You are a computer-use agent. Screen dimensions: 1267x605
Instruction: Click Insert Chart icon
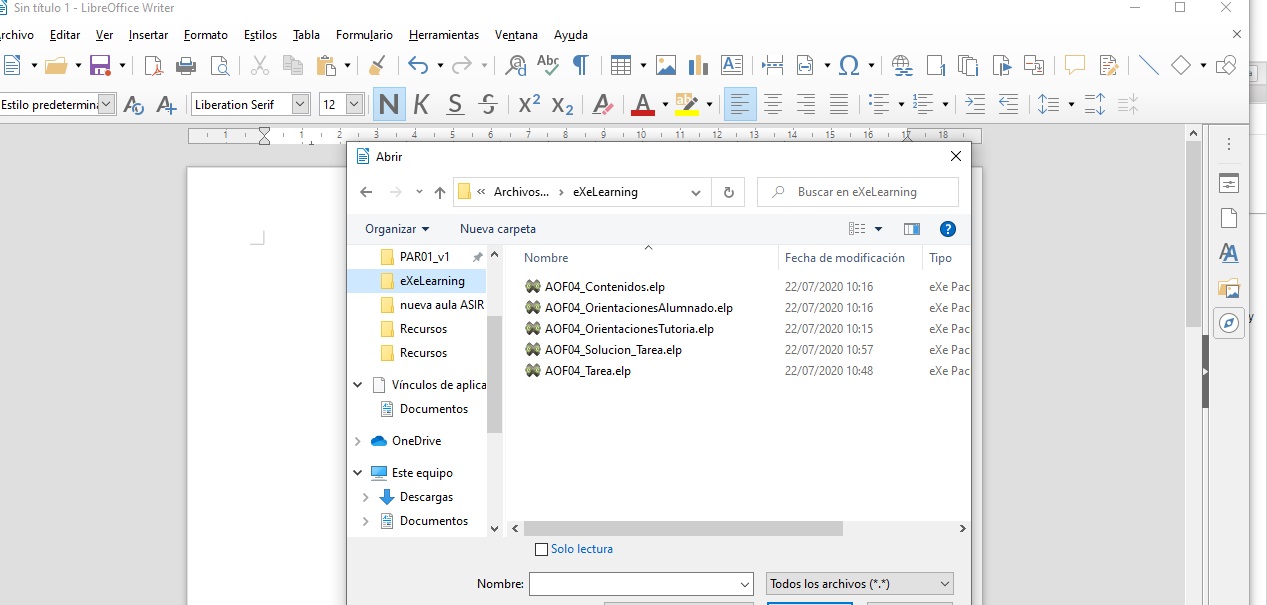(699, 66)
